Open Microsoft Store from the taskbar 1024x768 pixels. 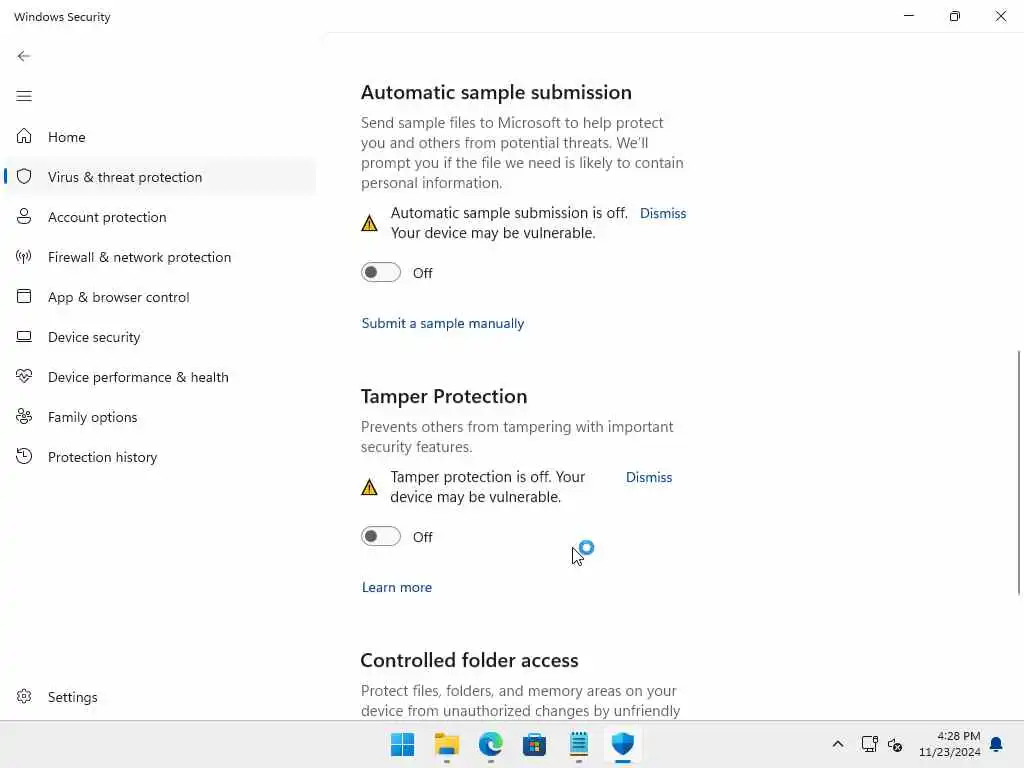(534, 744)
